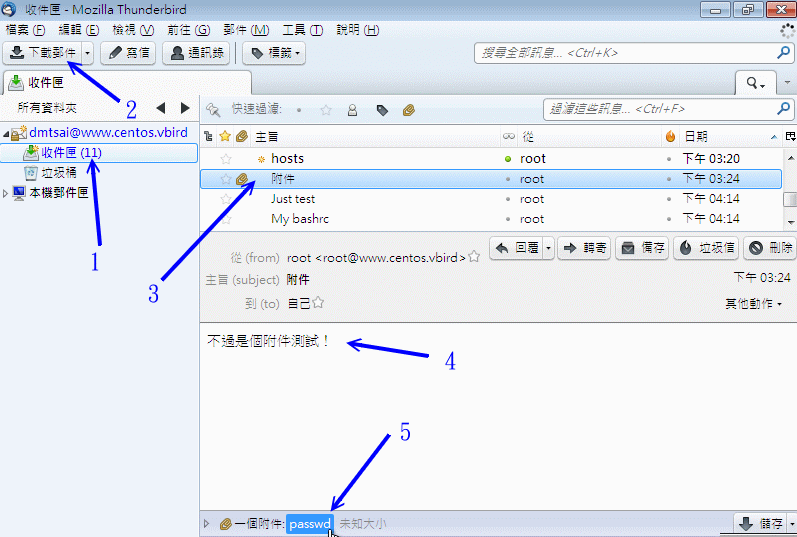Toggle the attachment filter paperclip in quick filter

409,110
